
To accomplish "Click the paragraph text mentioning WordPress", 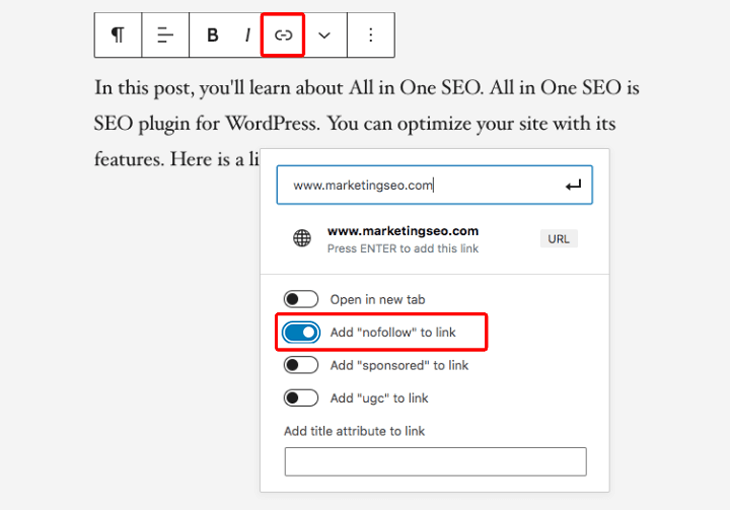I will point(355,124).
